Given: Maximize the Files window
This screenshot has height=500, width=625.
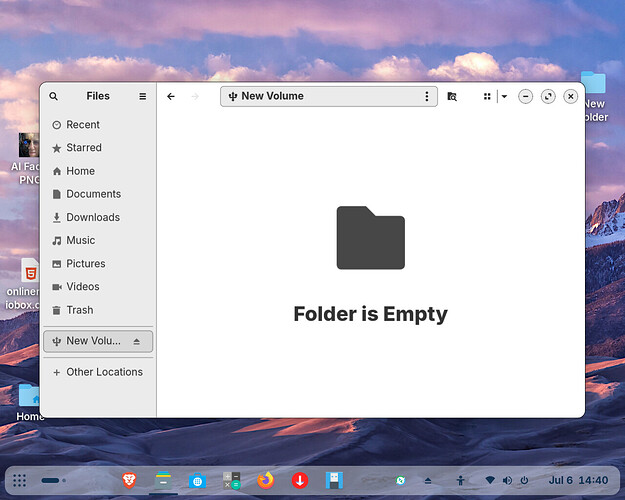Looking at the screenshot, I should [x=548, y=96].
